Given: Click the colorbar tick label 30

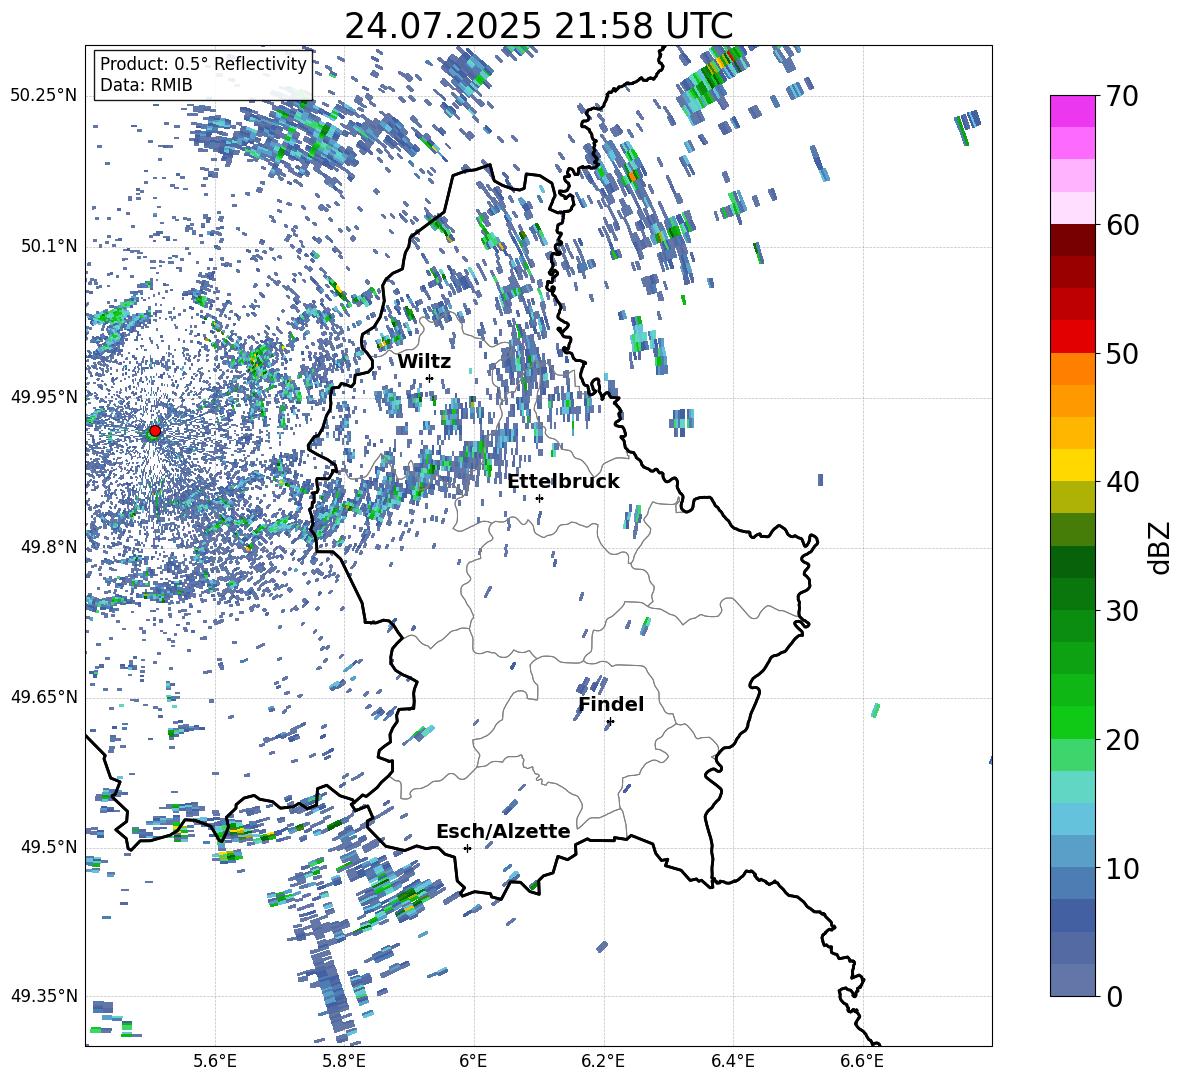Looking at the screenshot, I should click(1122, 611).
